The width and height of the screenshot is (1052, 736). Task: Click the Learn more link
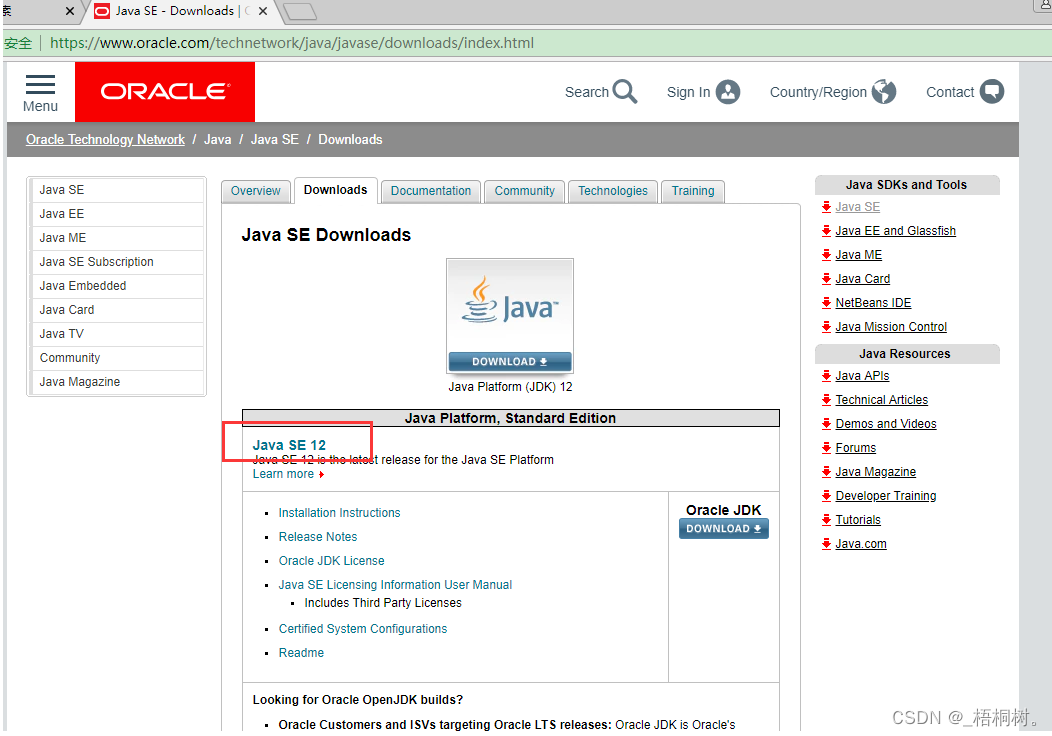(283, 474)
